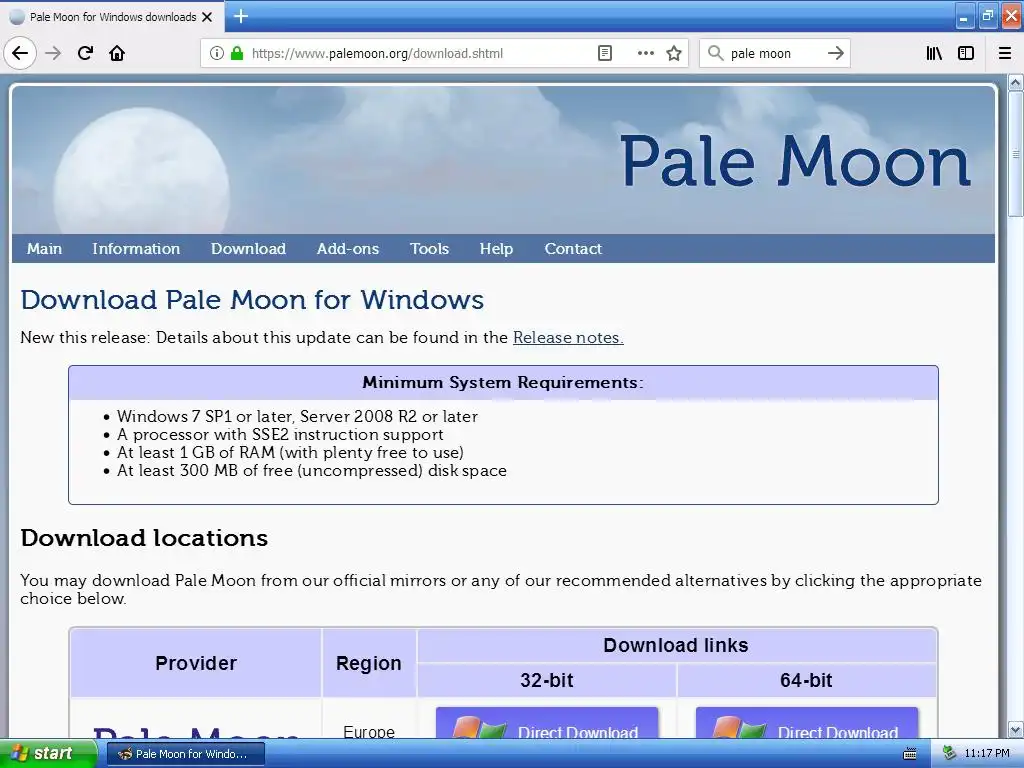Click the Pale Moon banner logo text
The height and width of the screenshot is (768, 1024).
pos(795,161)
